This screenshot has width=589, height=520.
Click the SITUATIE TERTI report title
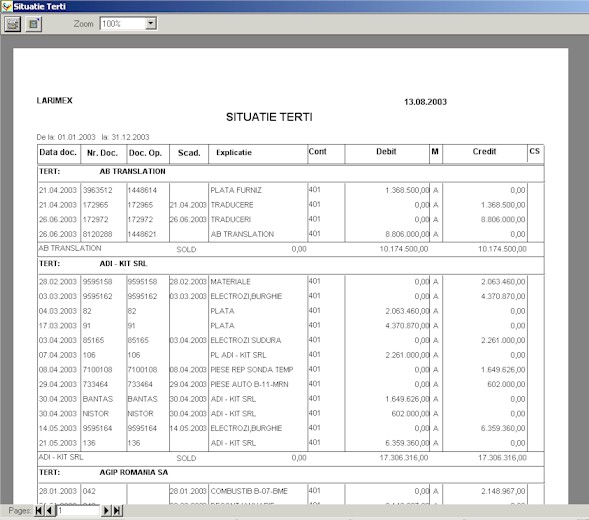click(x=269, y=117)
